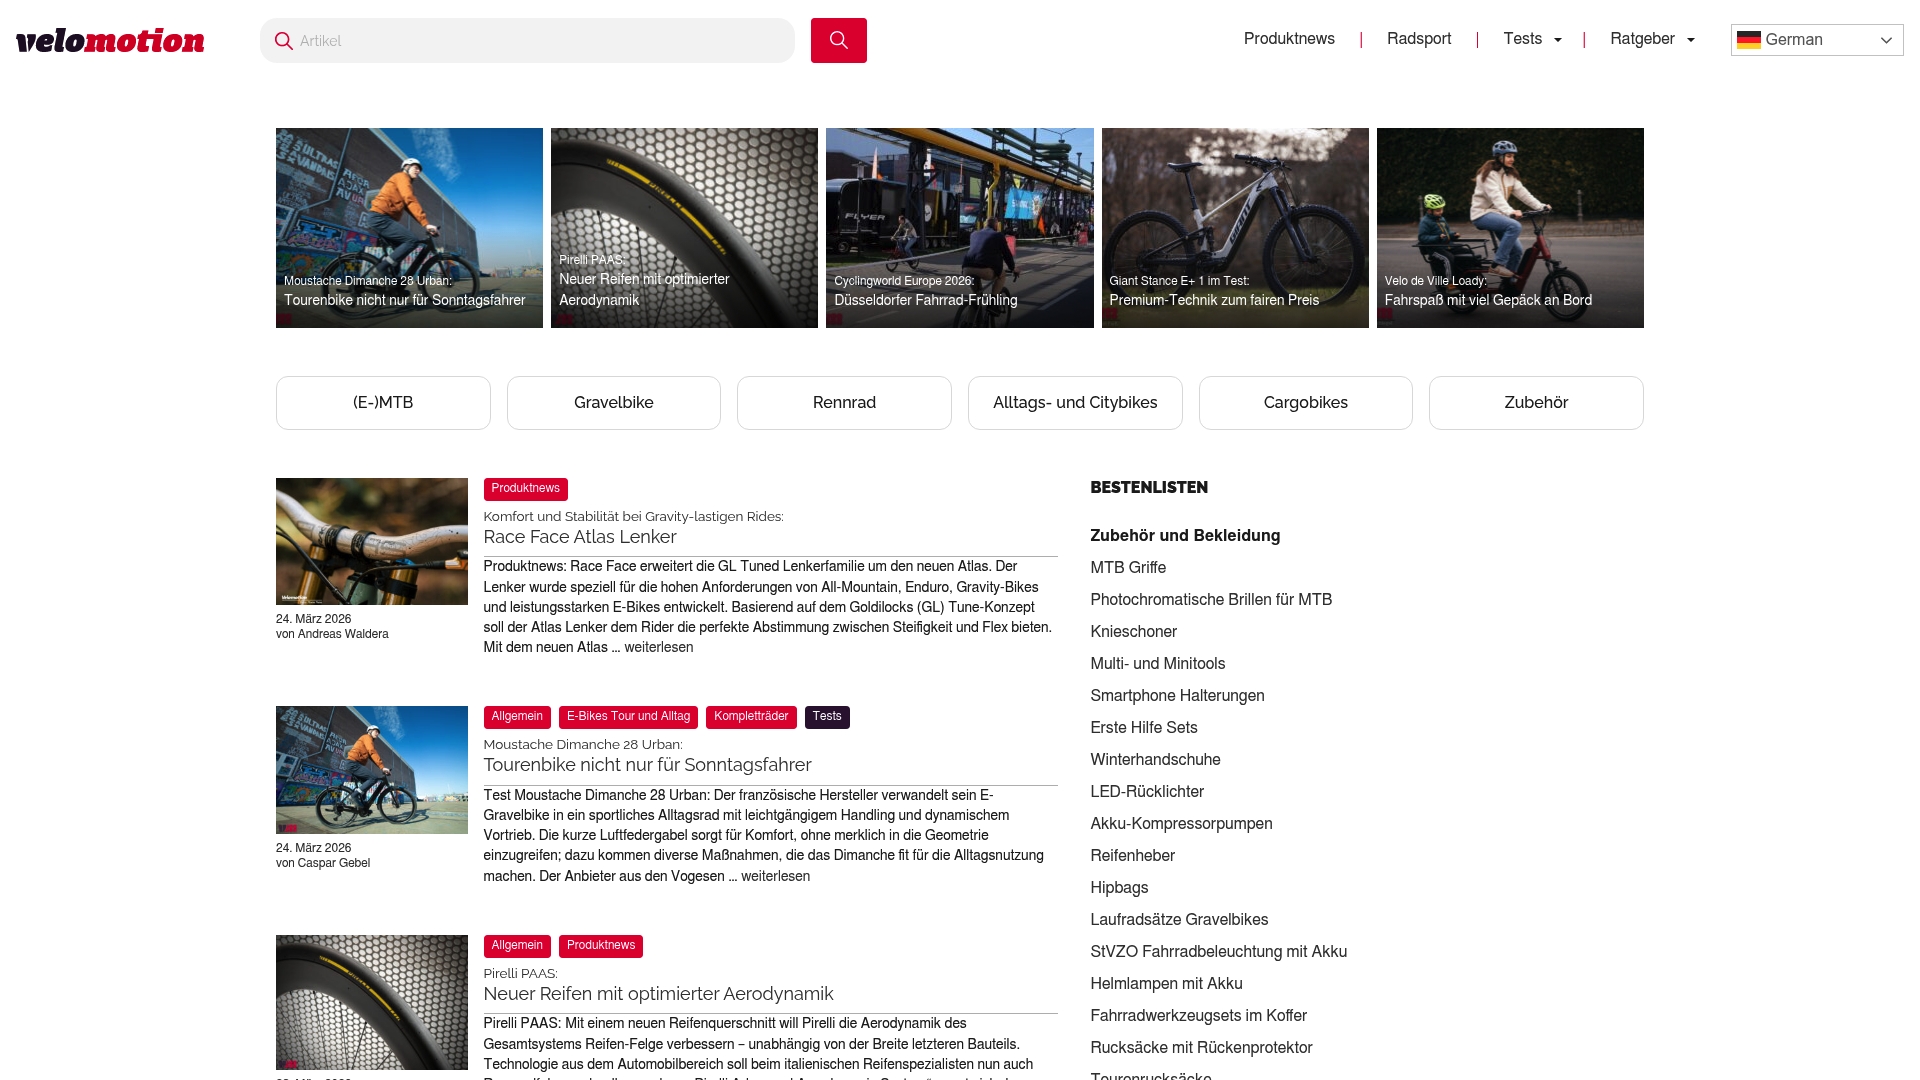Click the Race Face Atlas Lenker thumbnail
Viewport: 1920px width, 1080px height.
pyautogui.click(x=371, y=541)
